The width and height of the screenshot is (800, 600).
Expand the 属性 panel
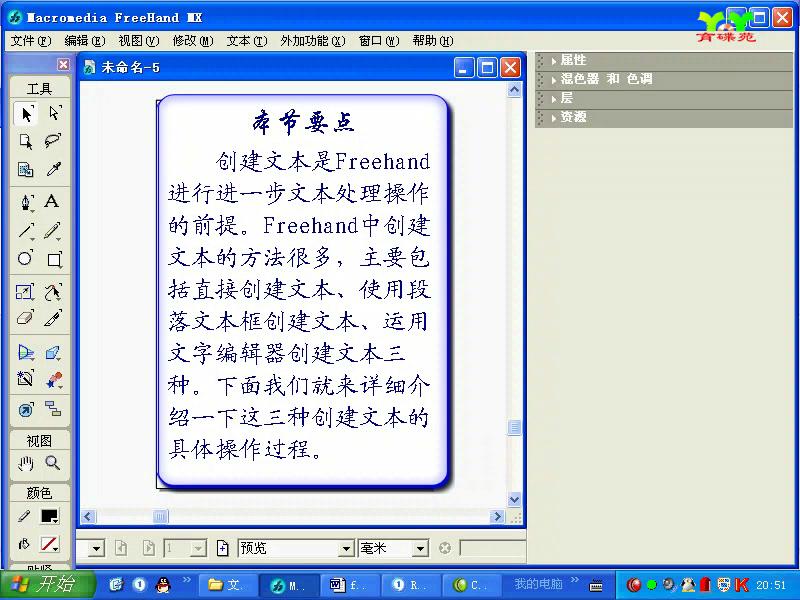click(x=663, y=61)
